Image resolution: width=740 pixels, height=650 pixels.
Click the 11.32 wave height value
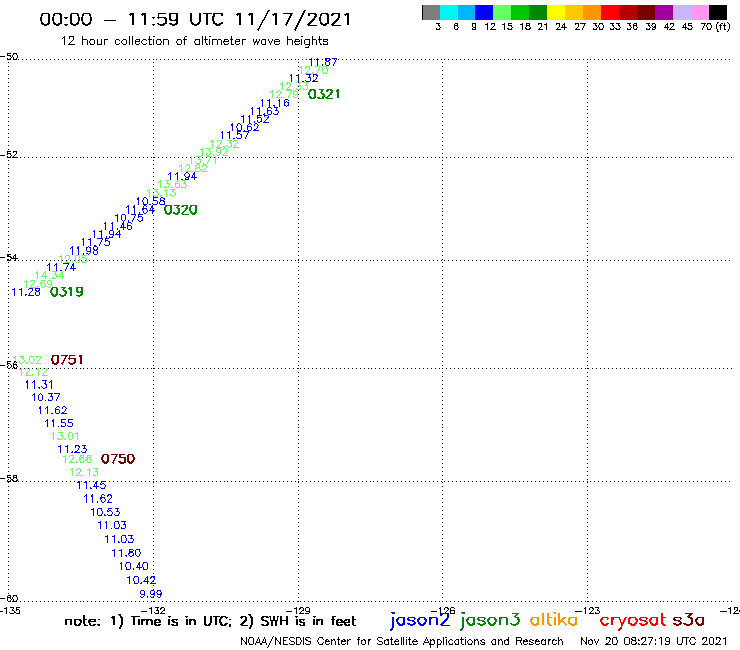point(303,78)
